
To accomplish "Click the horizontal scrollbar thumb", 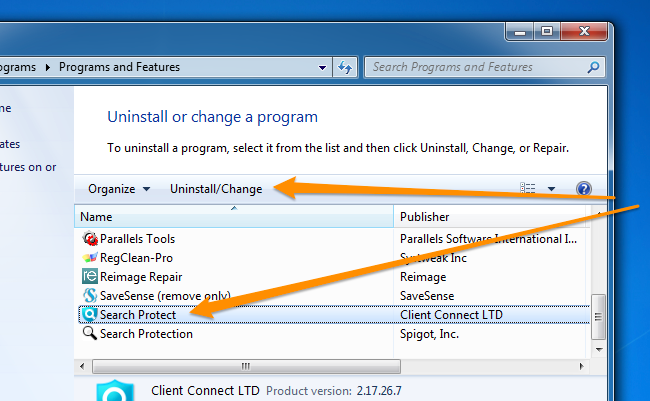I will click(x=246, y=366).
